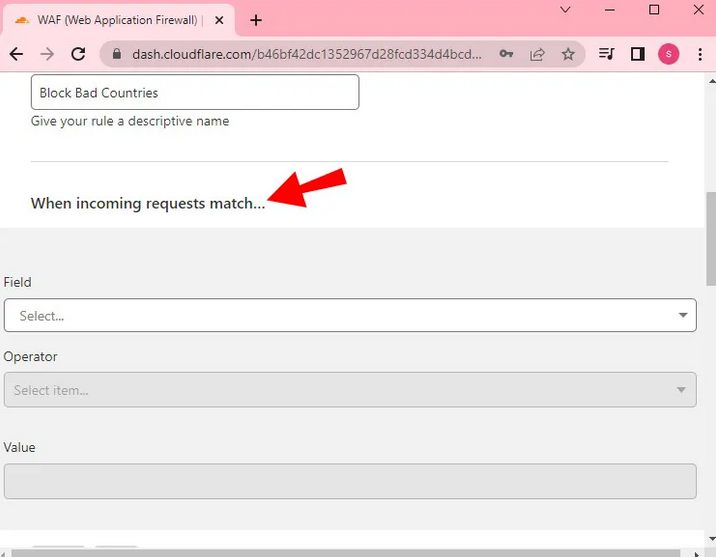This screenshot has width=716, height=557.
Task: Open the pink profile avatar
Action: (668, 54)
